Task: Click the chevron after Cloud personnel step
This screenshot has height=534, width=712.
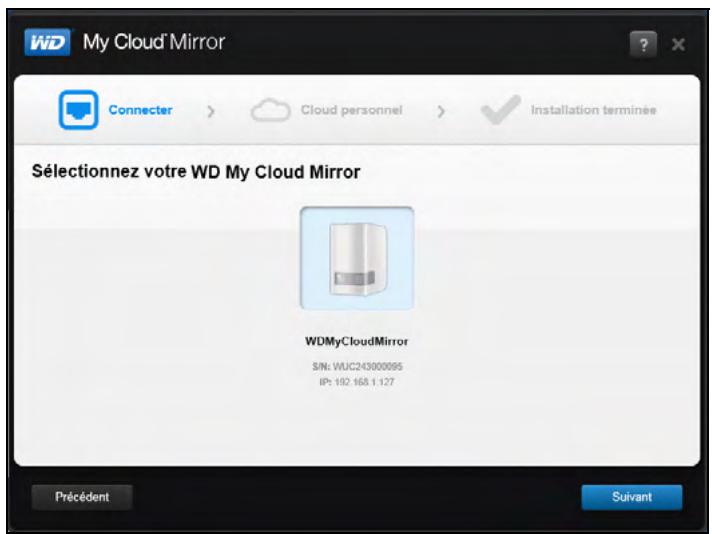Action: click(x=441, y=111)
